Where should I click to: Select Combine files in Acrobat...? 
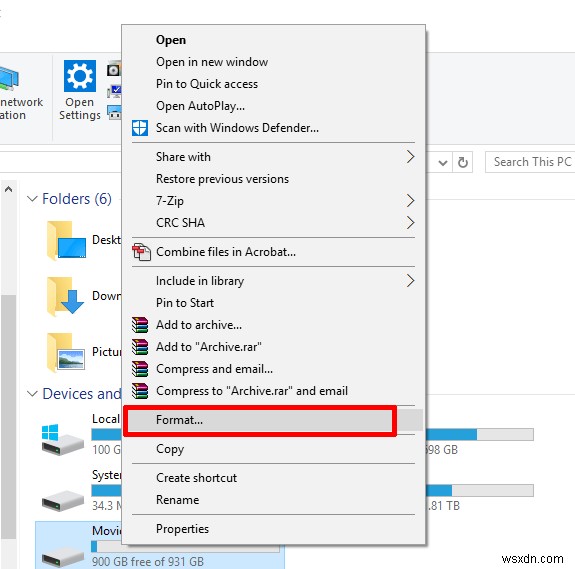273,252
